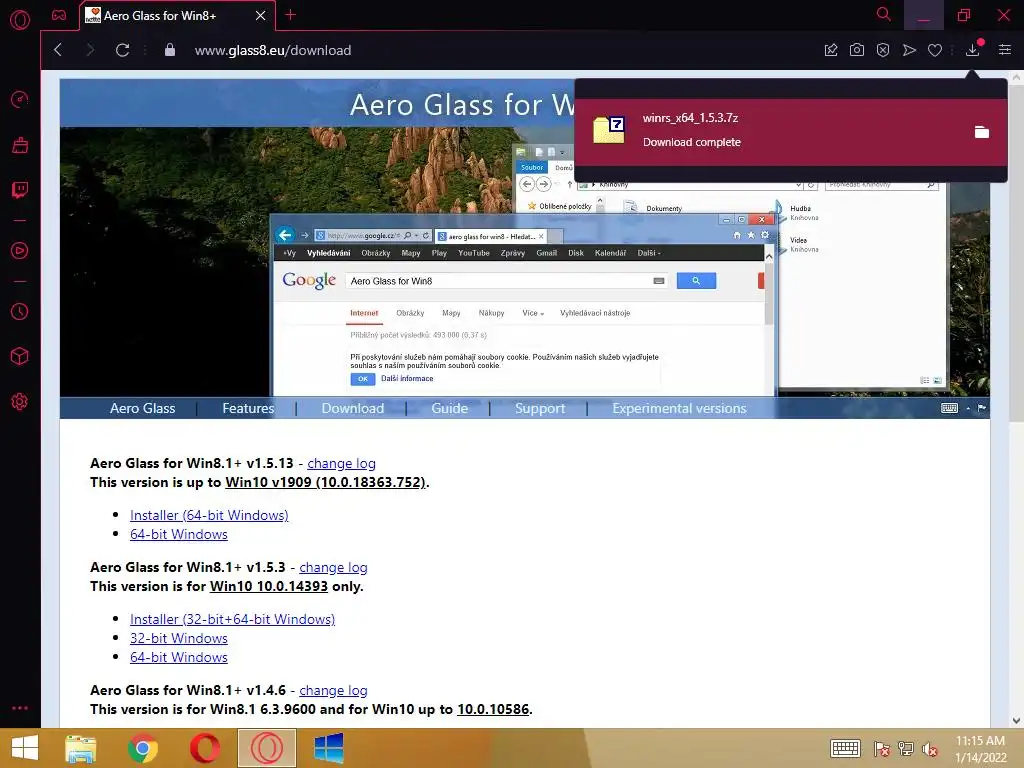The width and height of the screenshot is (1024, 768).
Task: Take a snapshot with camera icon
Action: point(857,50)
